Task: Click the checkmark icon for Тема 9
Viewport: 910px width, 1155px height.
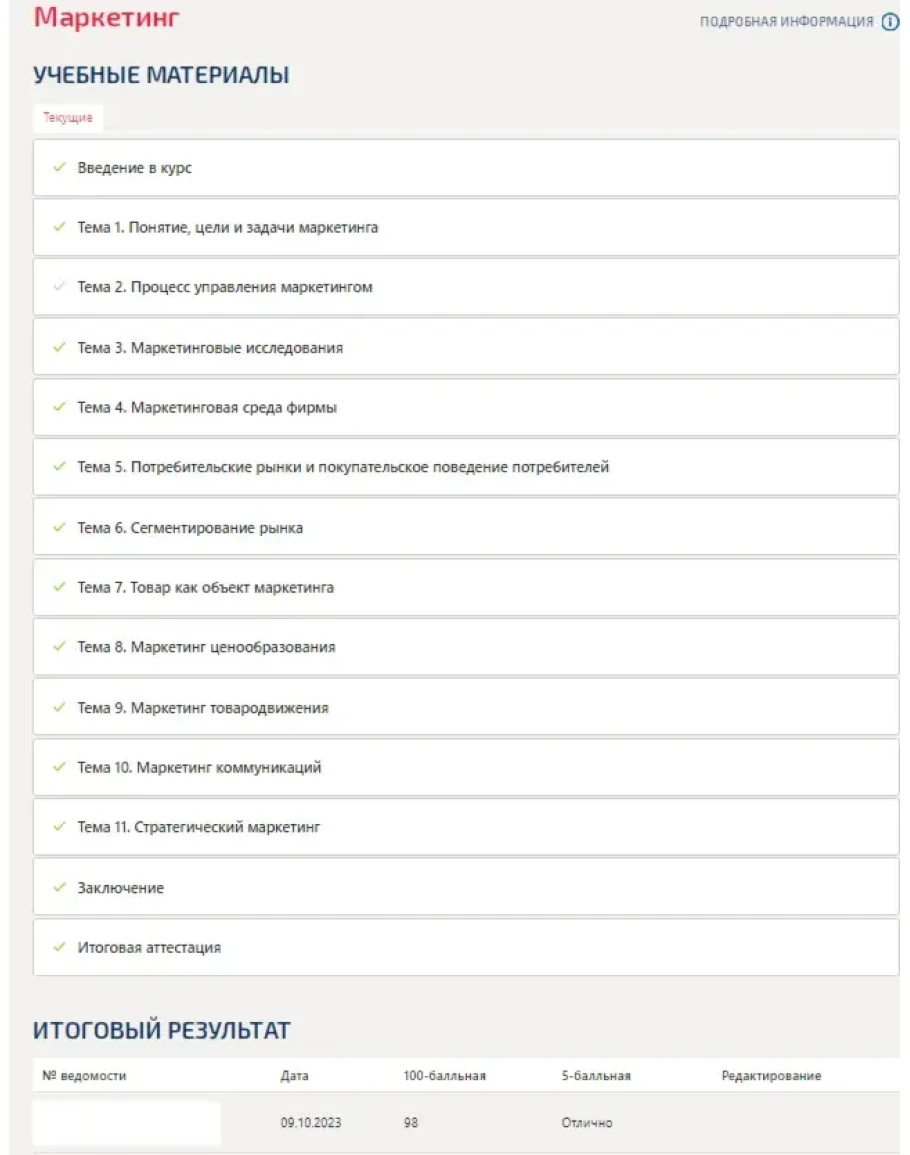Action: coord(59,707)
